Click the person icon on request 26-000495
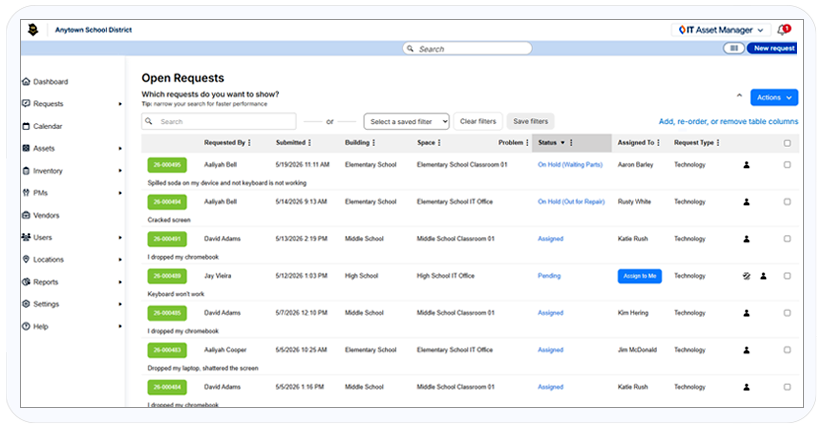This screenshot has width=824, height=431. tap(746, 165)
